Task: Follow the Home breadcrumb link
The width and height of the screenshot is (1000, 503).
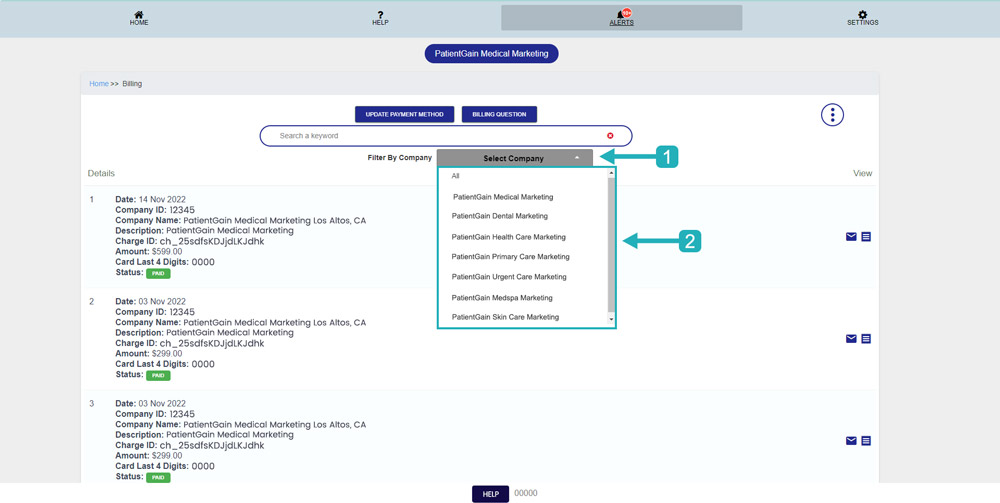Action: coord(99,84)
